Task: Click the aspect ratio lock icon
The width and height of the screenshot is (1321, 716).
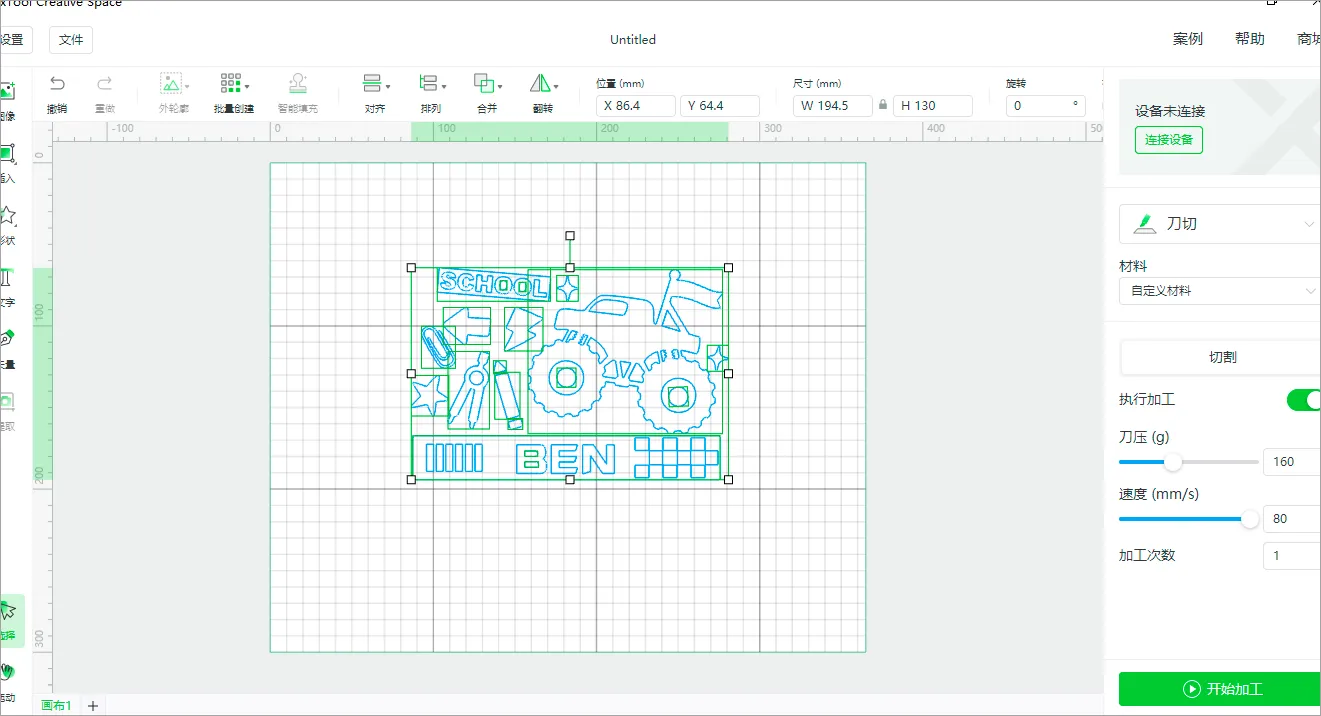Action: [x=882, y=105]
